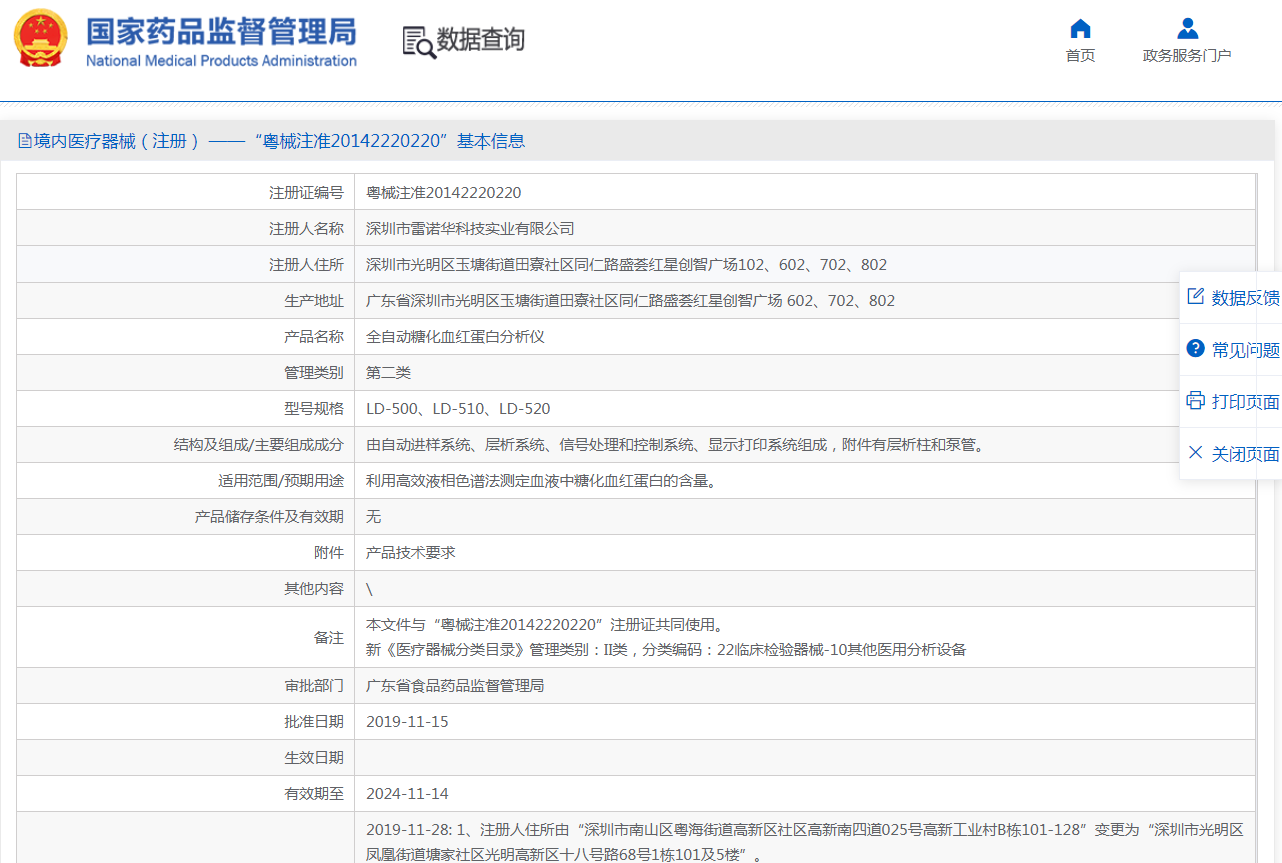Viewport: 1282px width, 863px height.
Task: Click the 数据查询 heading text
Action: pos(481,40)
